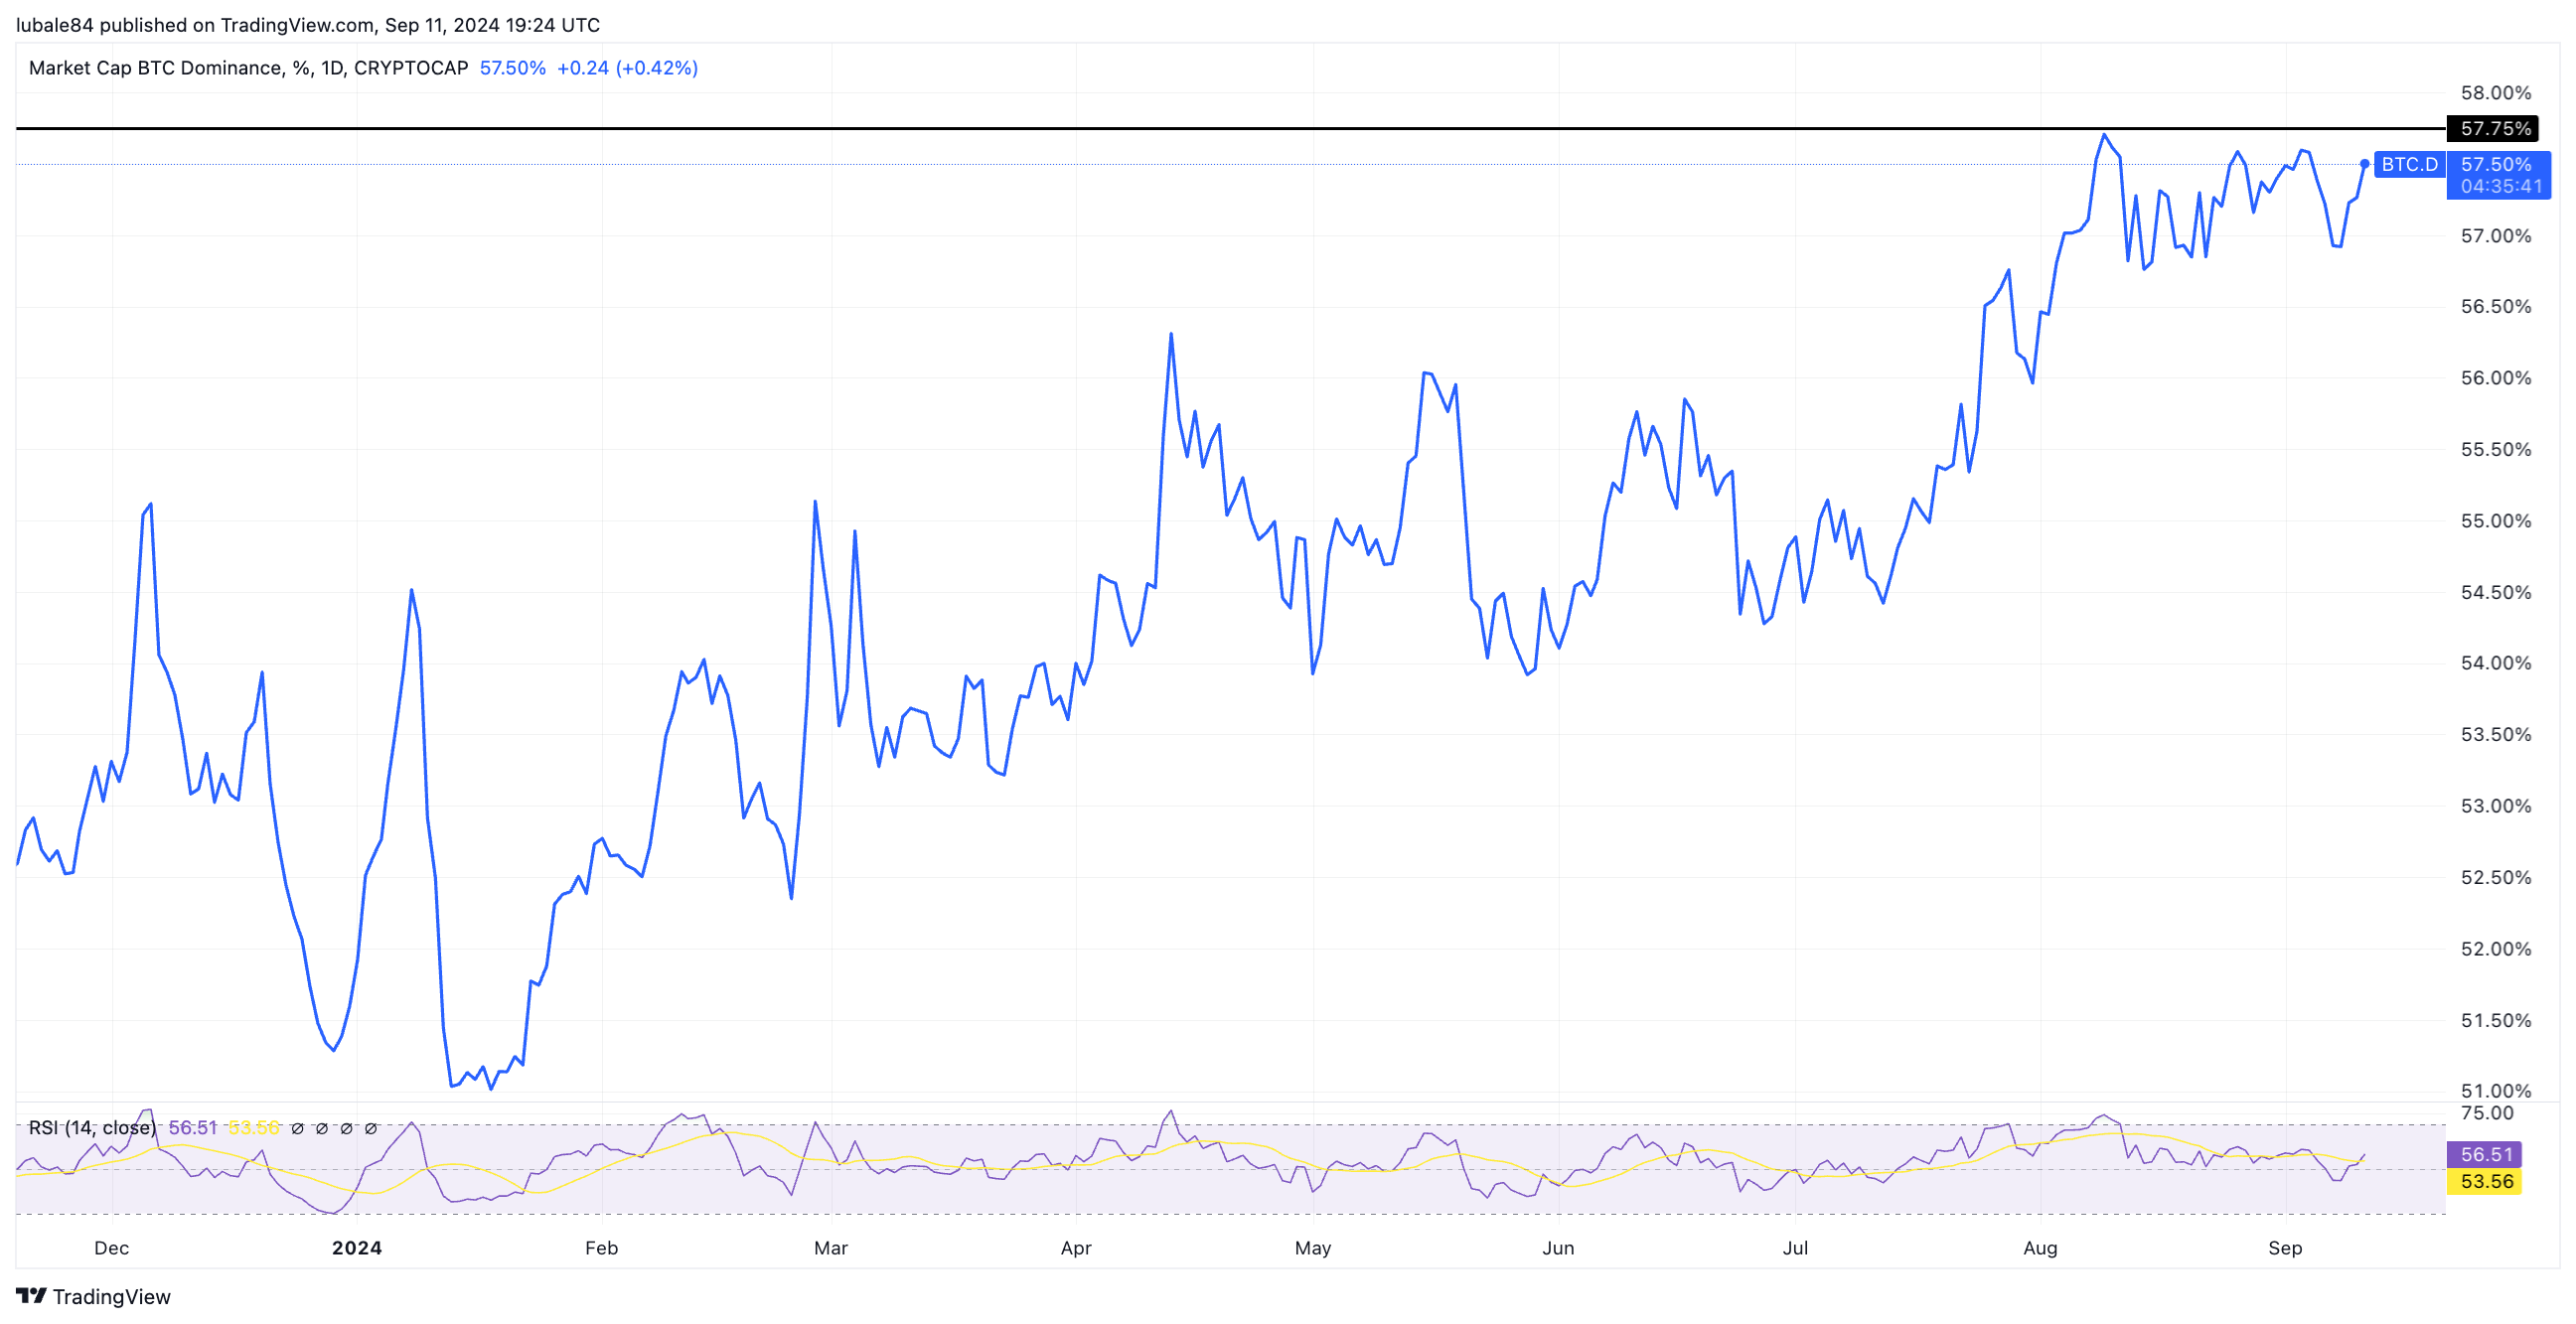Click the RSI (14, close) indicator title
Viewport: 2576px width, 1324px height.
click(92, 1128)
